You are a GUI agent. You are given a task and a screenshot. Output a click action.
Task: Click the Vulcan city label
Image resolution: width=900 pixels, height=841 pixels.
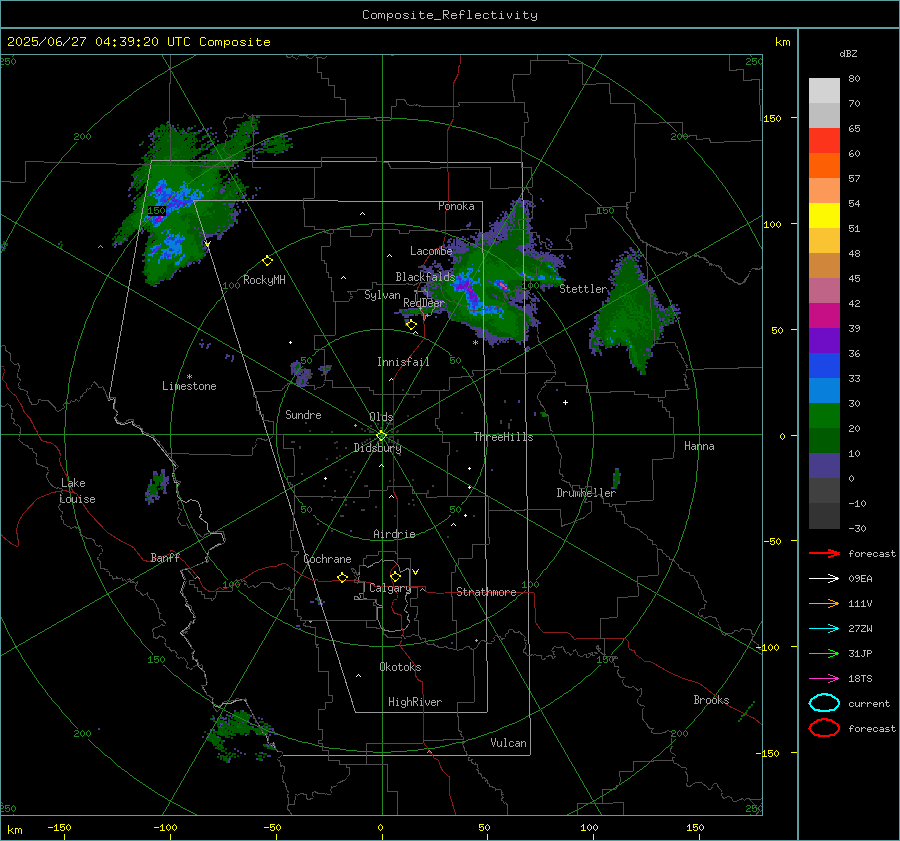click(509, 743)
